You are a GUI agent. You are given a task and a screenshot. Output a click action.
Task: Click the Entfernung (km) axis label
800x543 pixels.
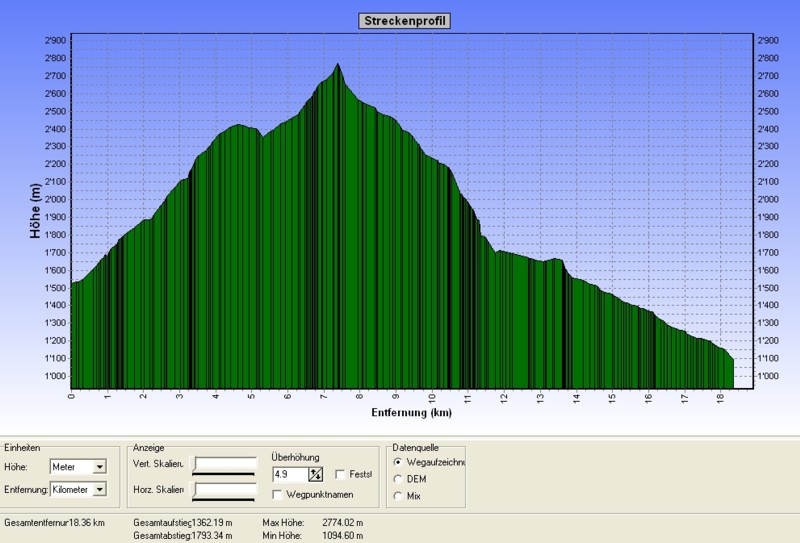point(411,412)
